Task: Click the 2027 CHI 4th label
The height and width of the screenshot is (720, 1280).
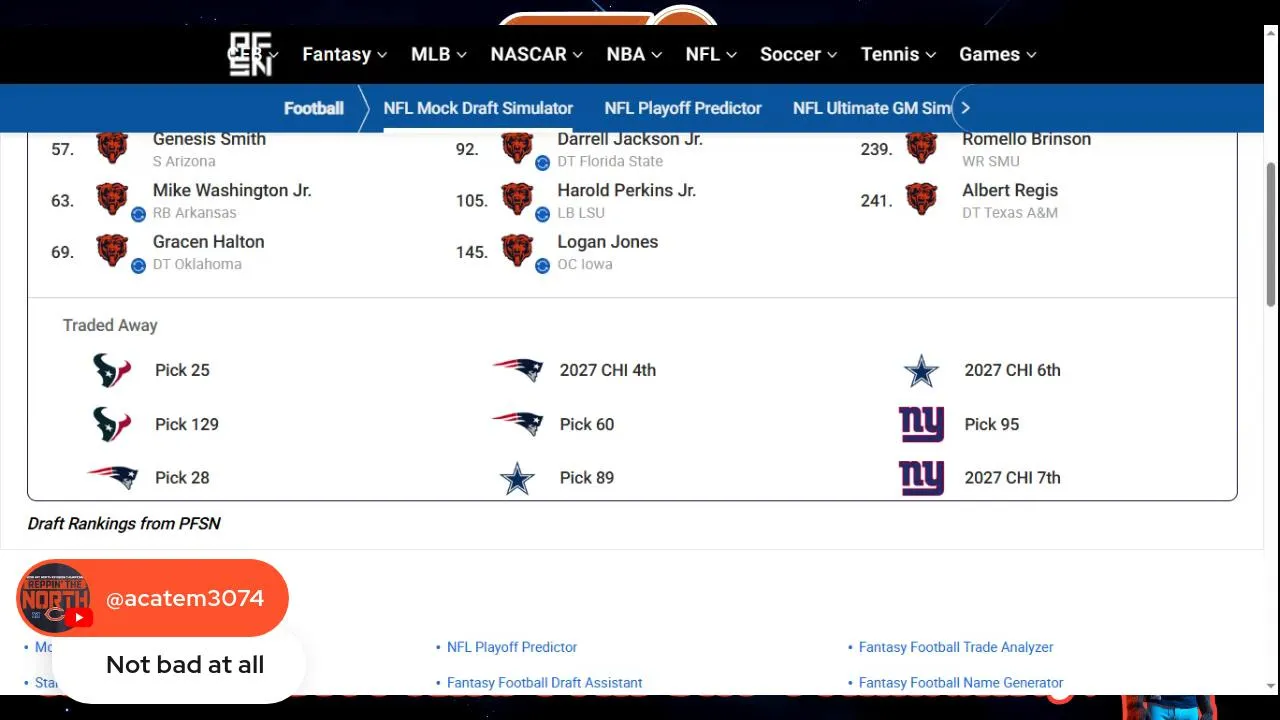Action: tap(608, 370)
